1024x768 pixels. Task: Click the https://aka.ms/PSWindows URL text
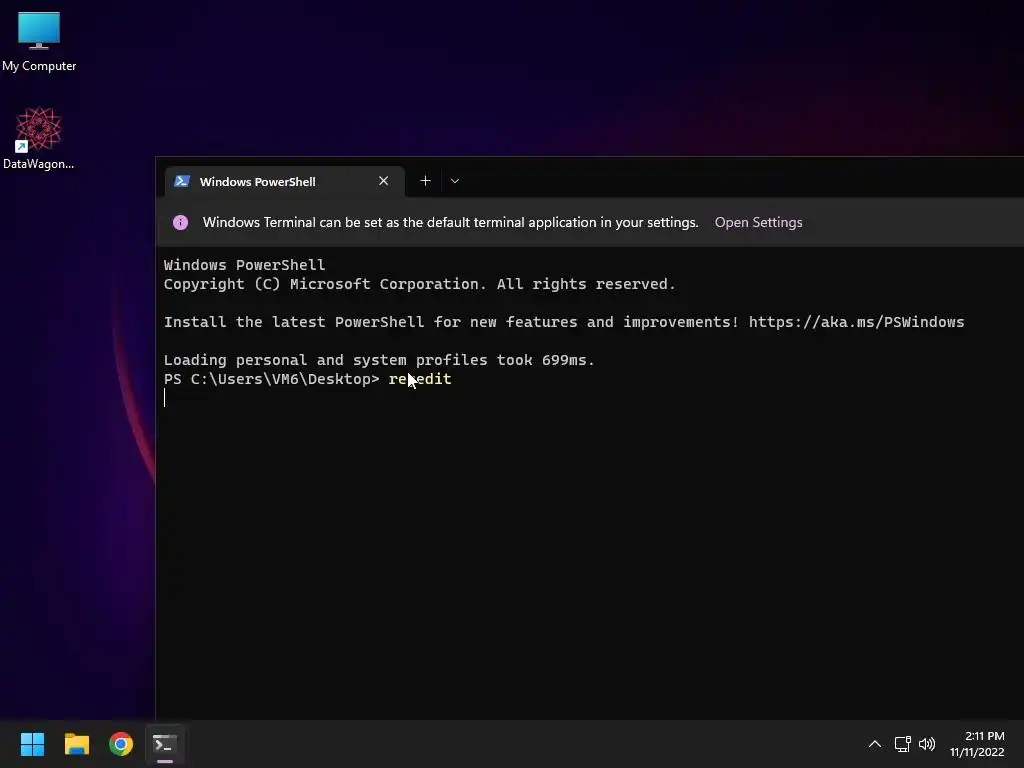(856, 322)
